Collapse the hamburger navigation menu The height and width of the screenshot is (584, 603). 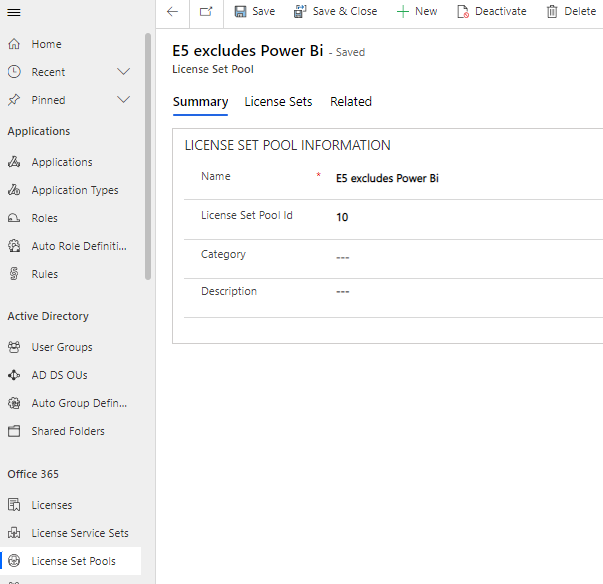(x=14, y=11)
